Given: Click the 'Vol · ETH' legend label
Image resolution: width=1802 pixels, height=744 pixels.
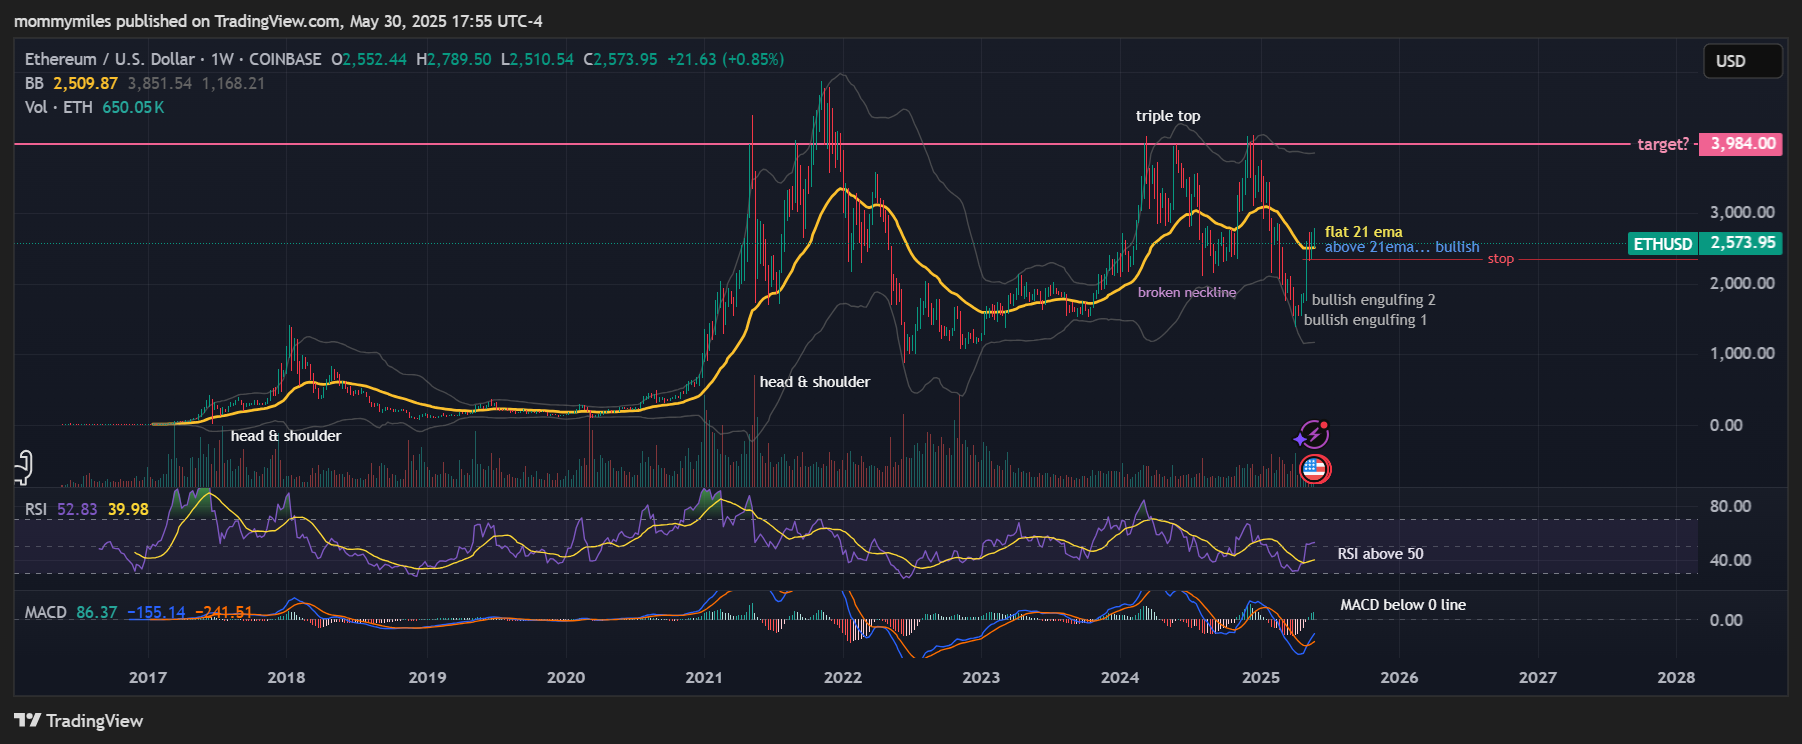Looking at the screenshot, I should (x=58, y=107).
